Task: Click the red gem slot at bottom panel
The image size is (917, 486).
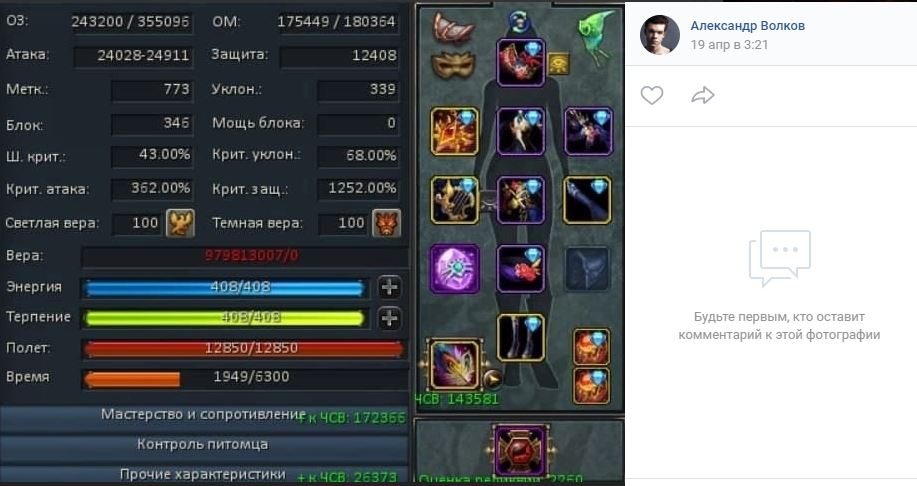Action: click(x=519, y=451)
